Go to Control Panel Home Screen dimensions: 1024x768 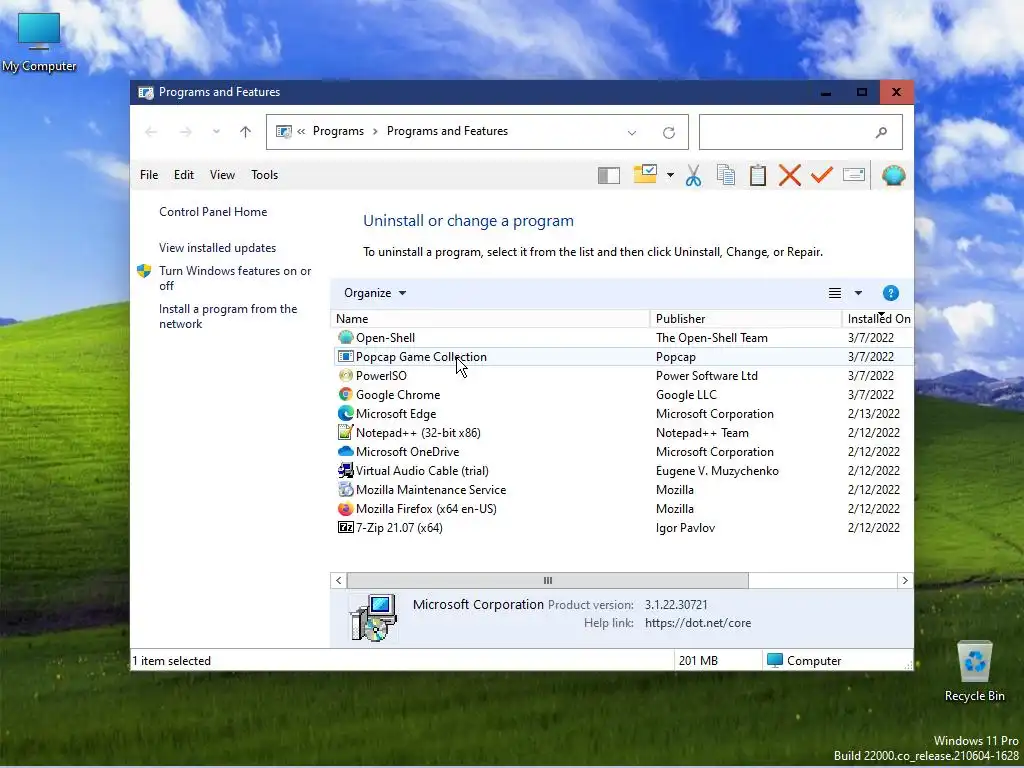coord(213,212)
